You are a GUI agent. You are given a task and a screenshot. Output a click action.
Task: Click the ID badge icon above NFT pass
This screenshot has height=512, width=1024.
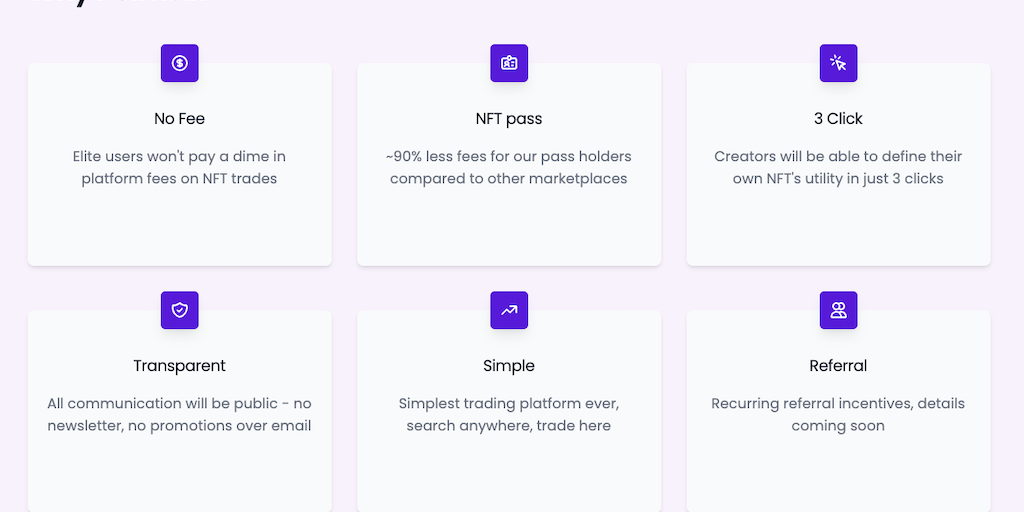(x=509, y=63)
